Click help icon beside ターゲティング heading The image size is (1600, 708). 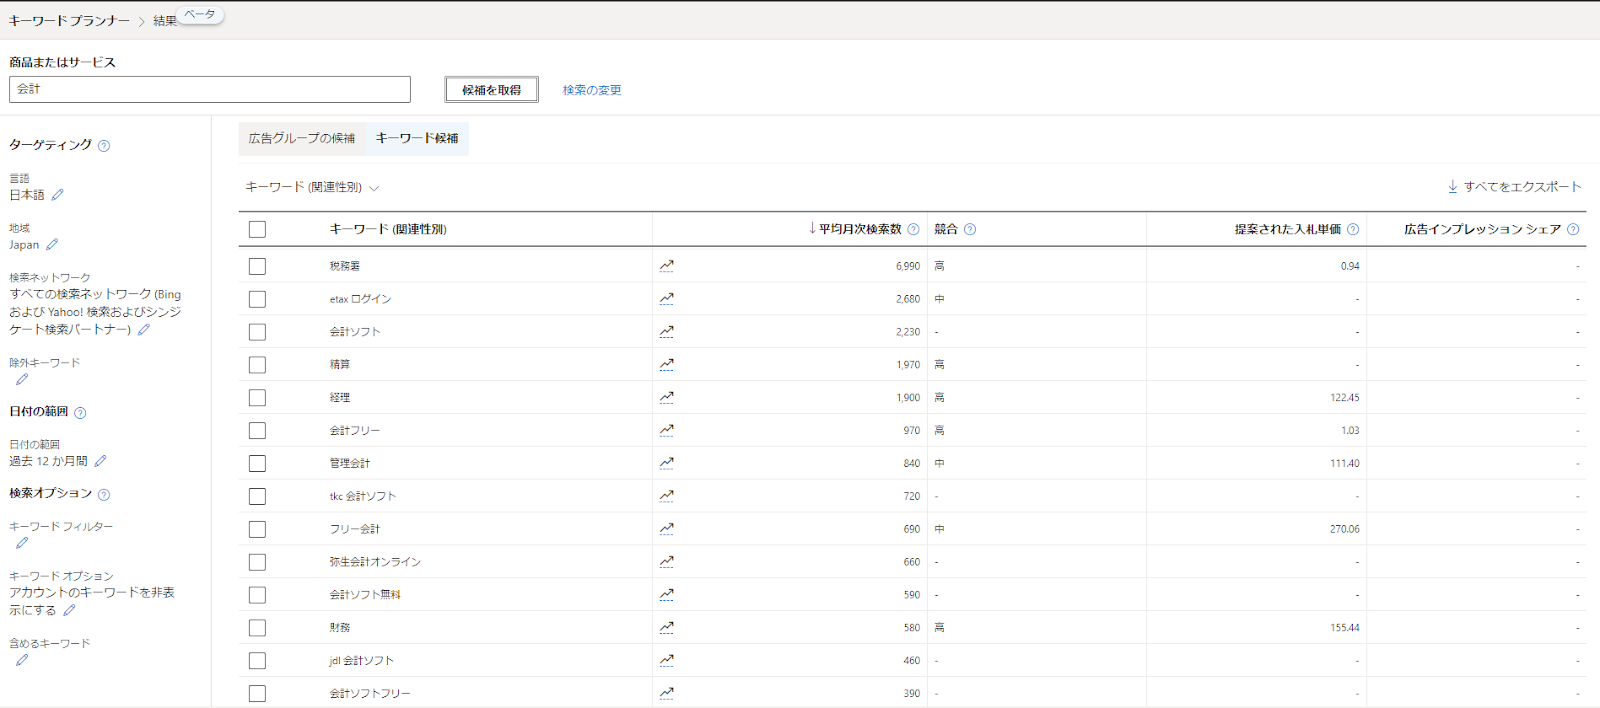104,146
